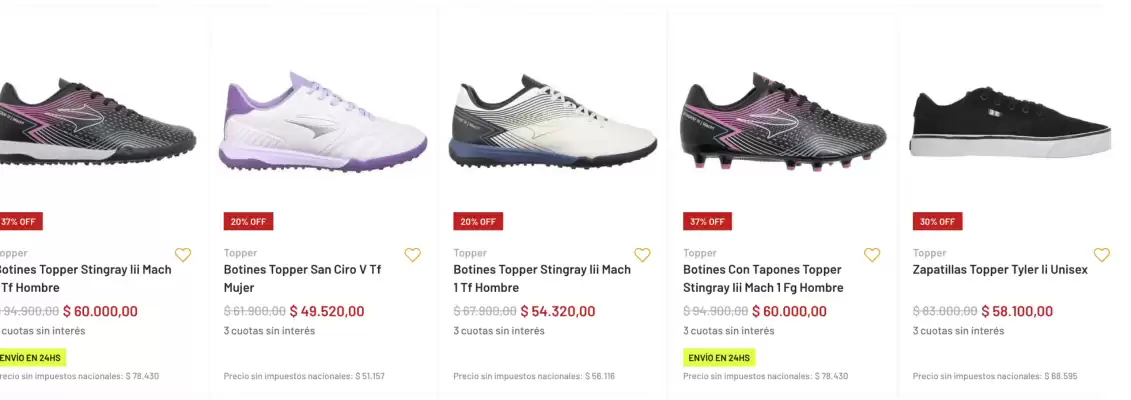This screenshot has height=400, width=1131.
Task: Go to the Zapatillas Topper Tyler Ii Unisex title
Action: click(999, 269)
